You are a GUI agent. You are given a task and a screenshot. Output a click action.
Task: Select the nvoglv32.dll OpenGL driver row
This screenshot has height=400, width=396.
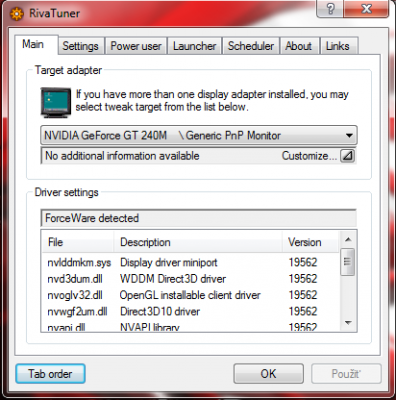click(190, 295)
